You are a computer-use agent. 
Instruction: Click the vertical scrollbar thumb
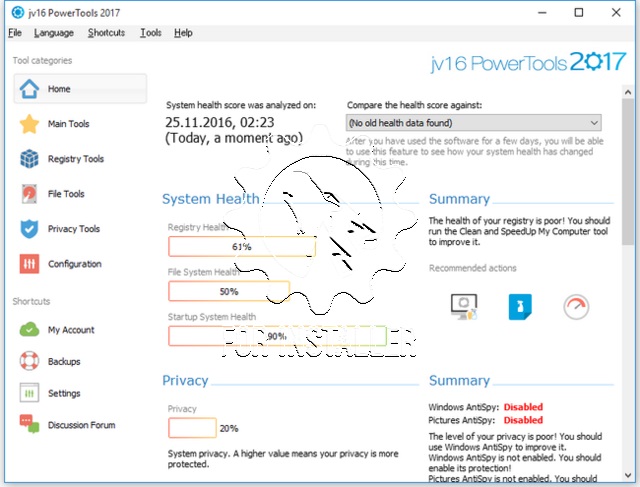[628, 171]
